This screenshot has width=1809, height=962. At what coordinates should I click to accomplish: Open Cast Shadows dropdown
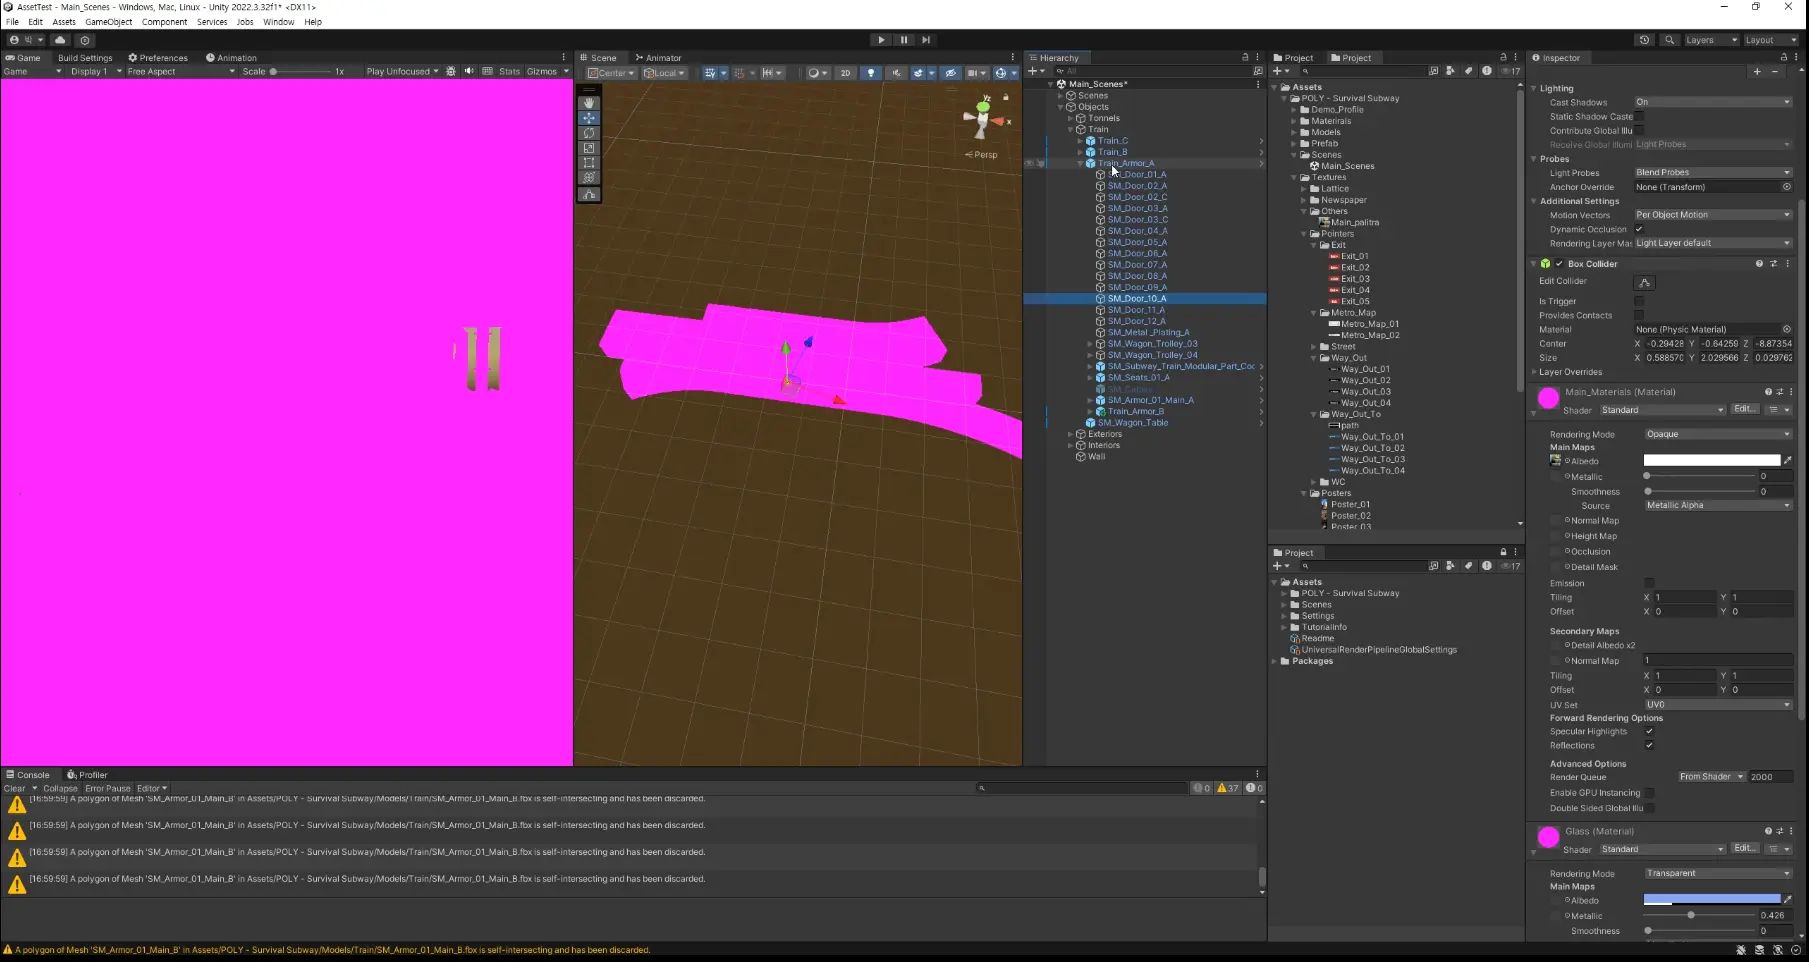click(1713, 102)
